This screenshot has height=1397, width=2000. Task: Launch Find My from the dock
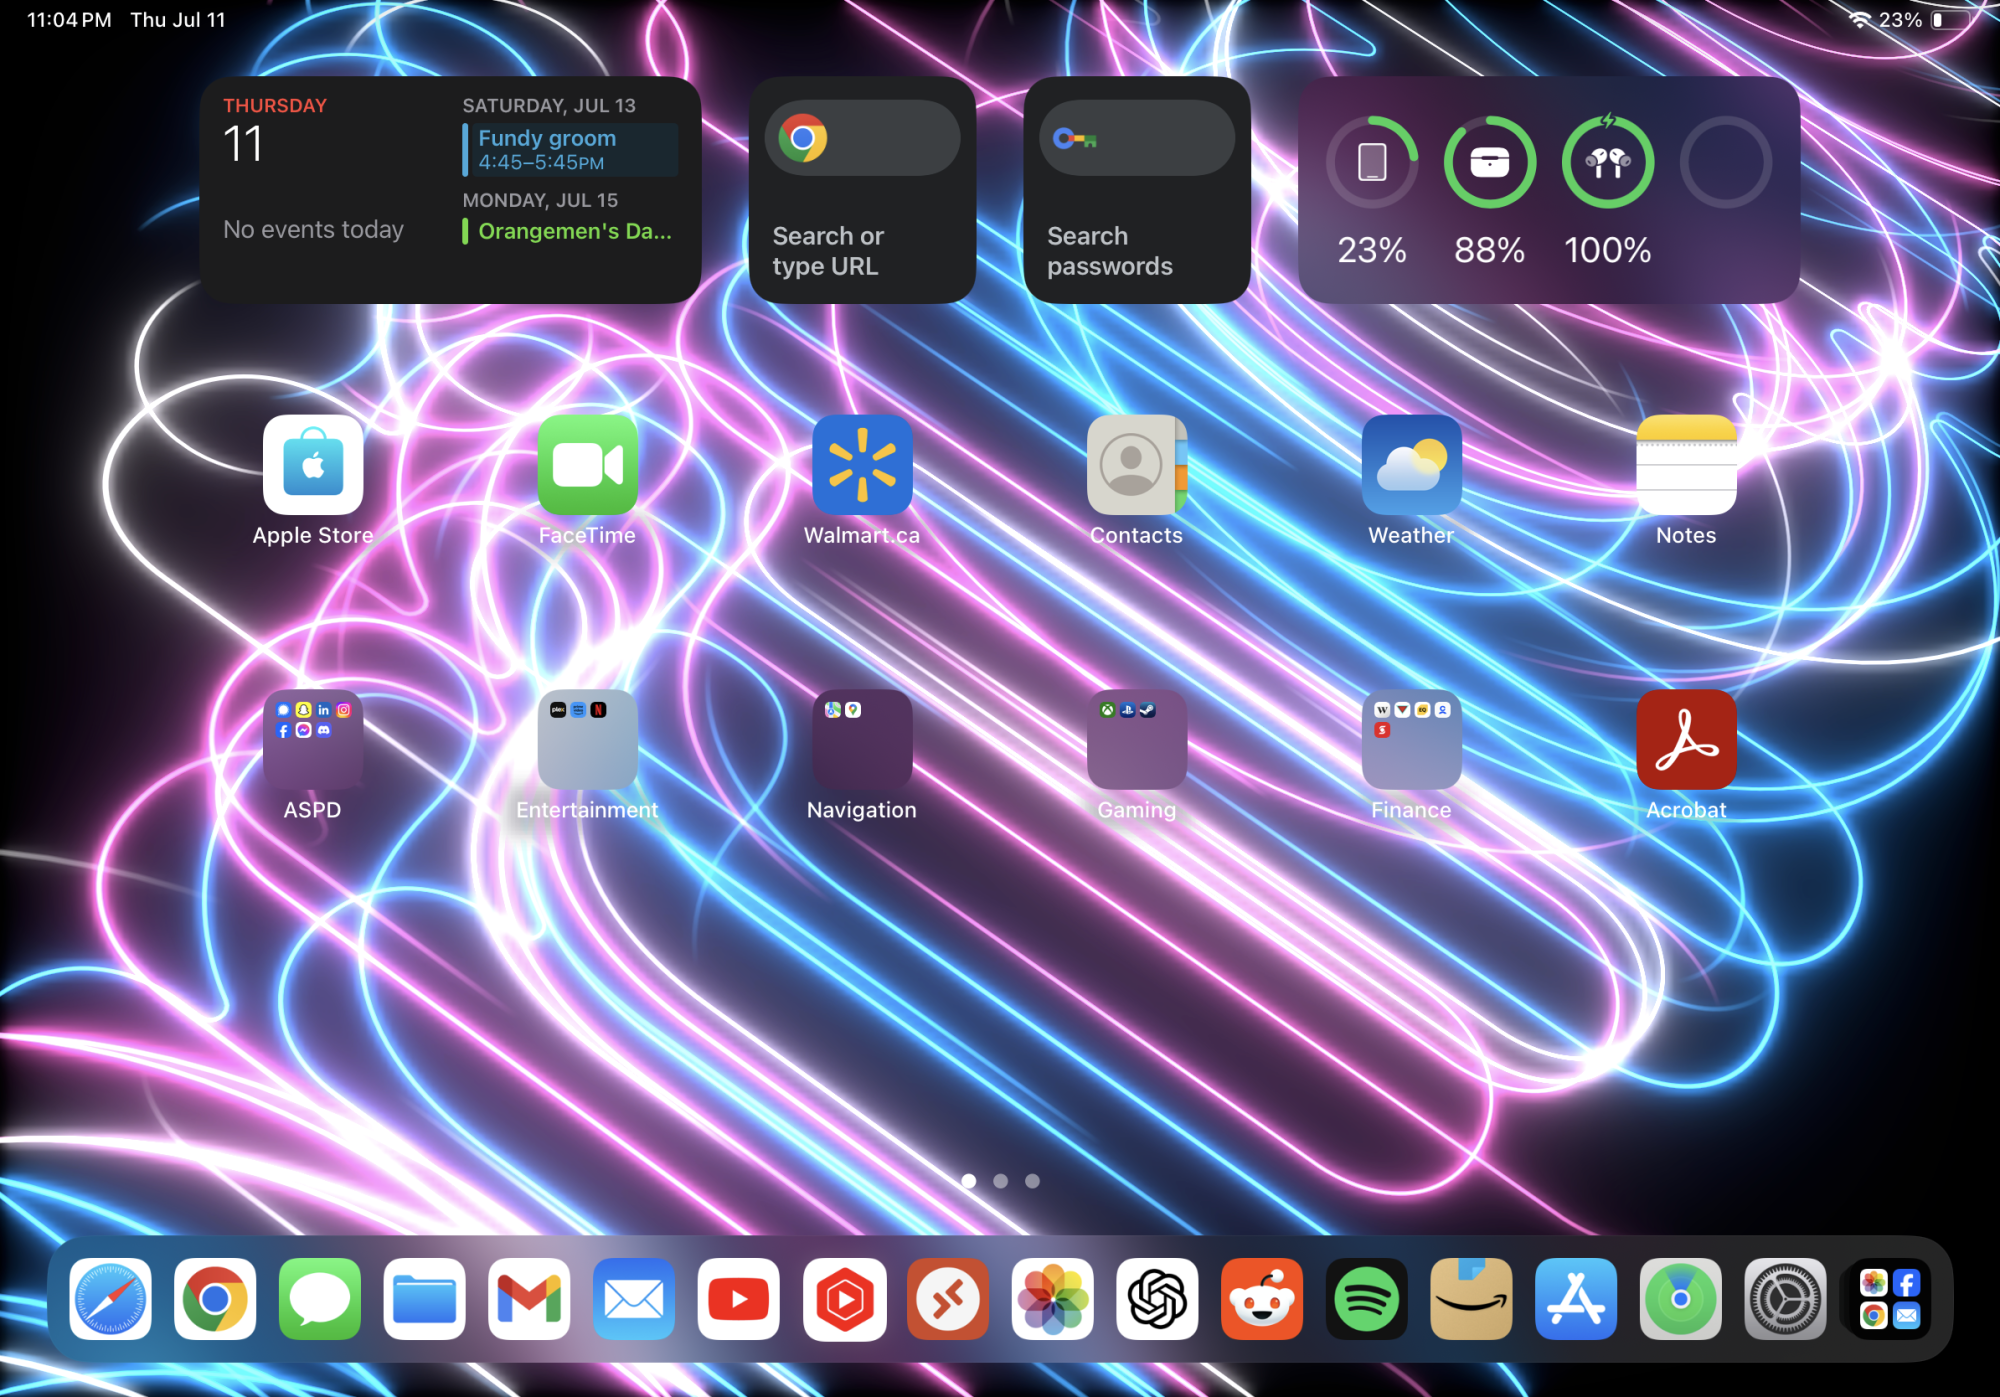(1680, 1299)
